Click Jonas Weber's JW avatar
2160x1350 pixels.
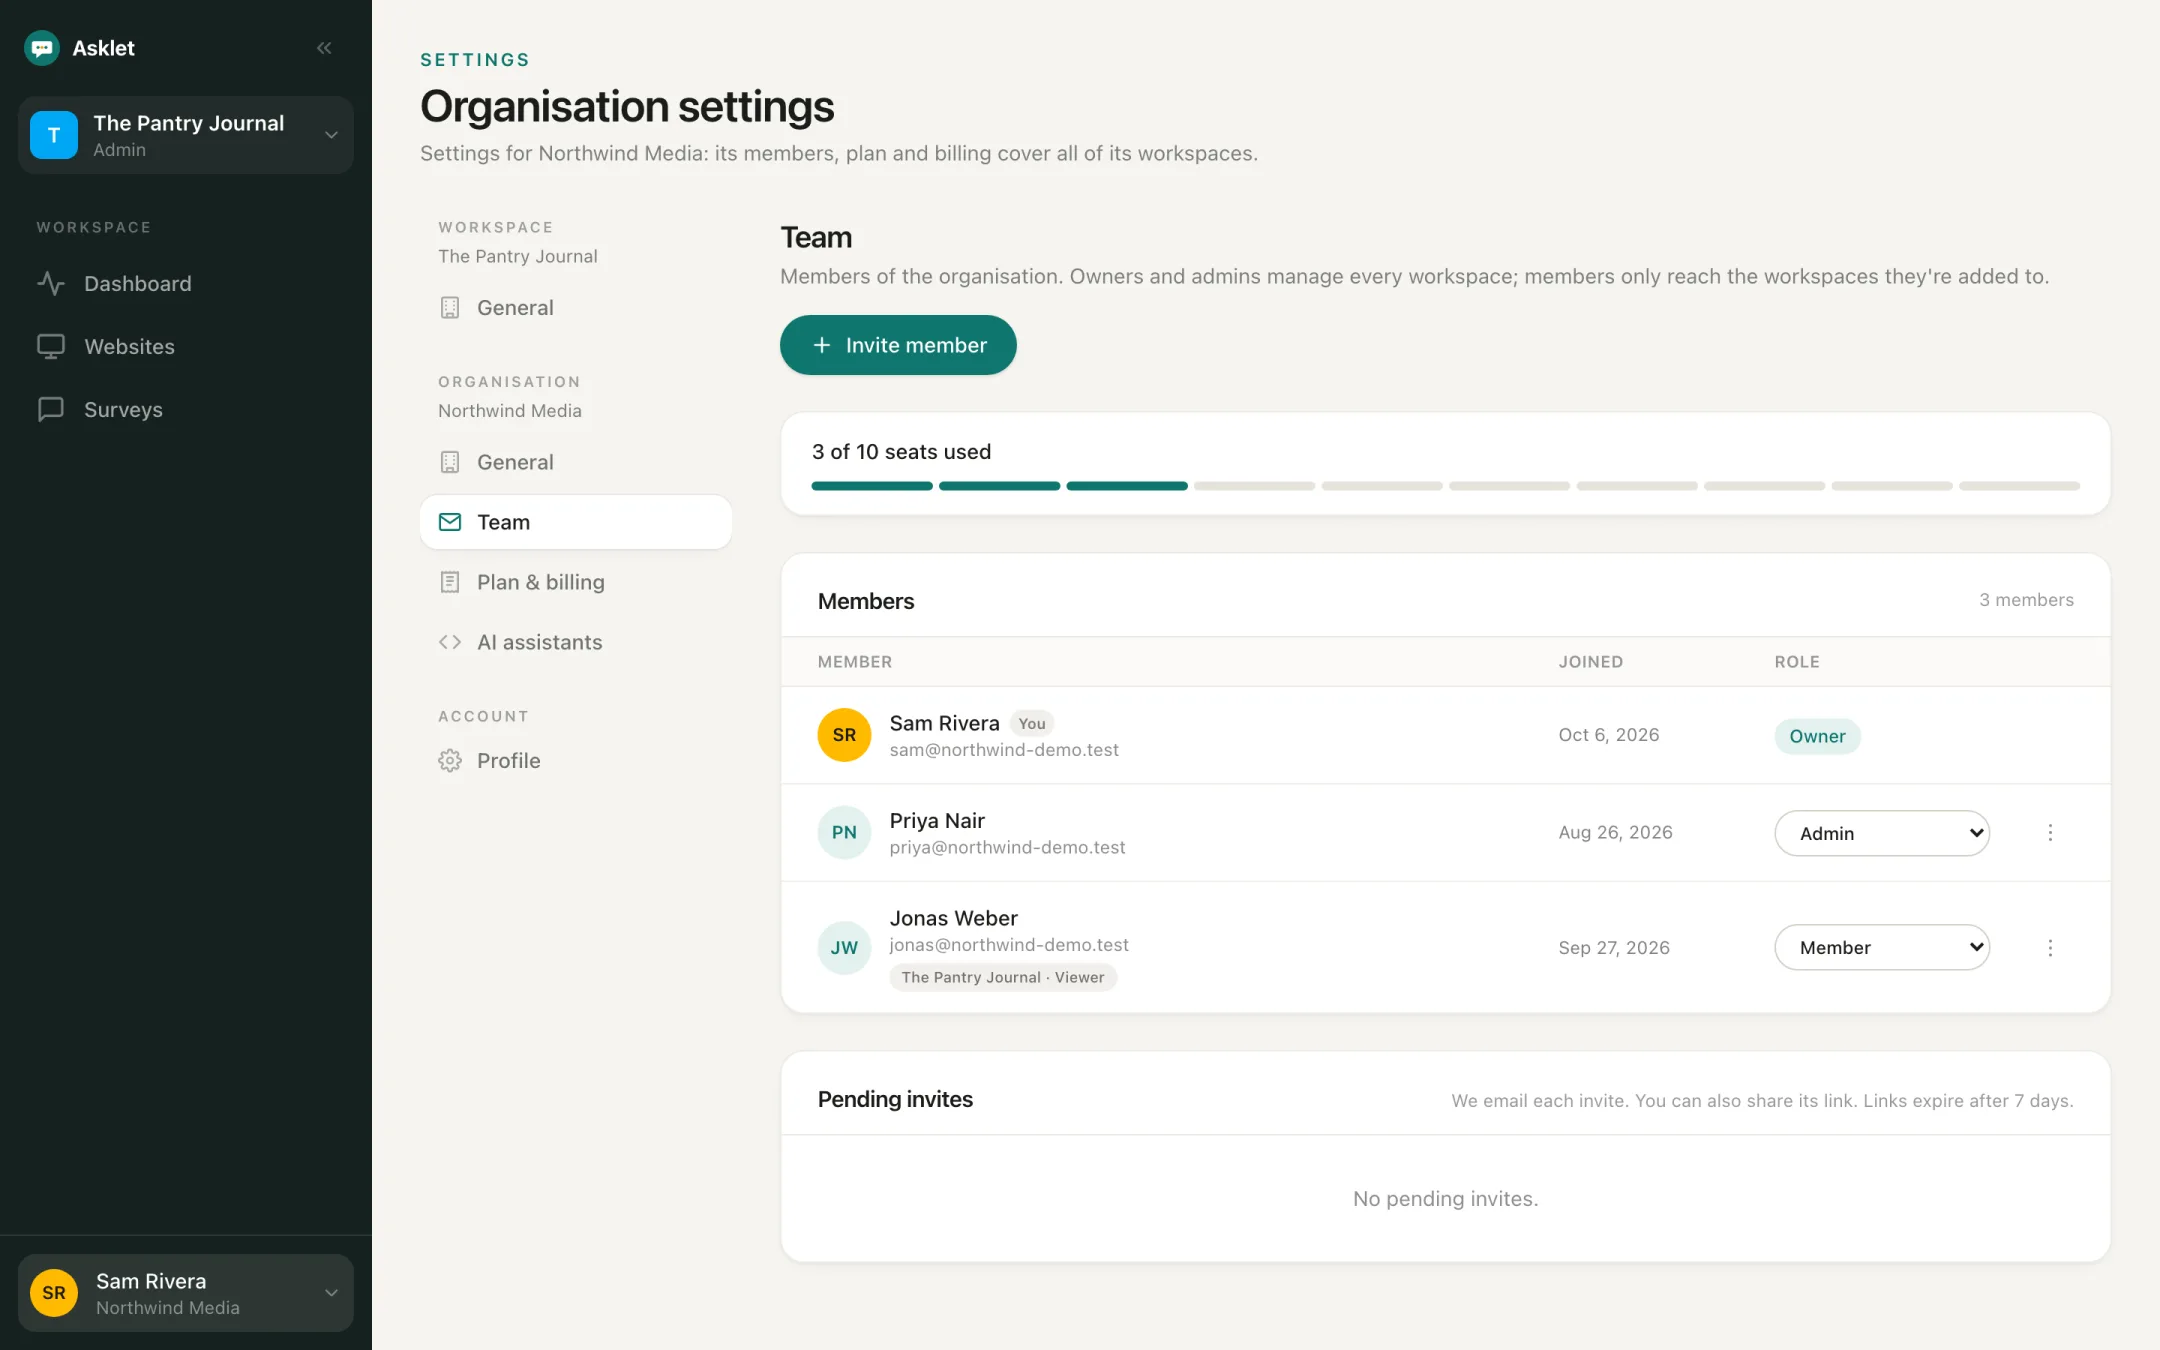844,947
